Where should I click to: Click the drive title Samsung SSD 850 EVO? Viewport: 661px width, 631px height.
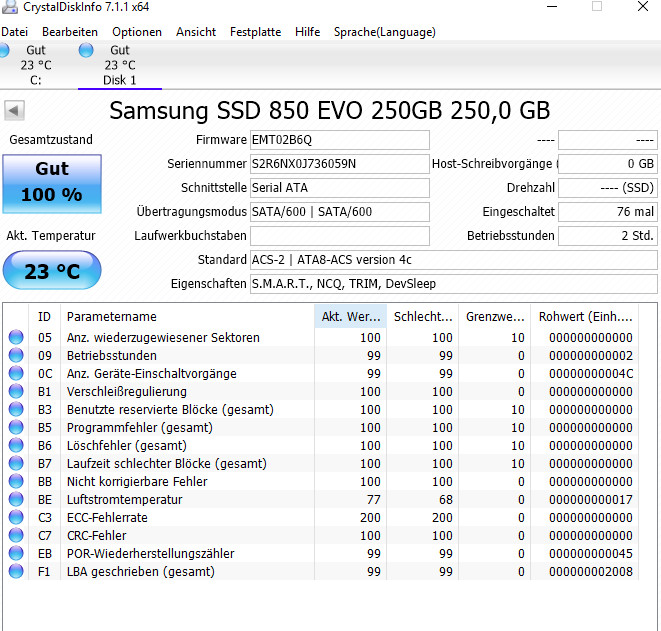point(330,111)
